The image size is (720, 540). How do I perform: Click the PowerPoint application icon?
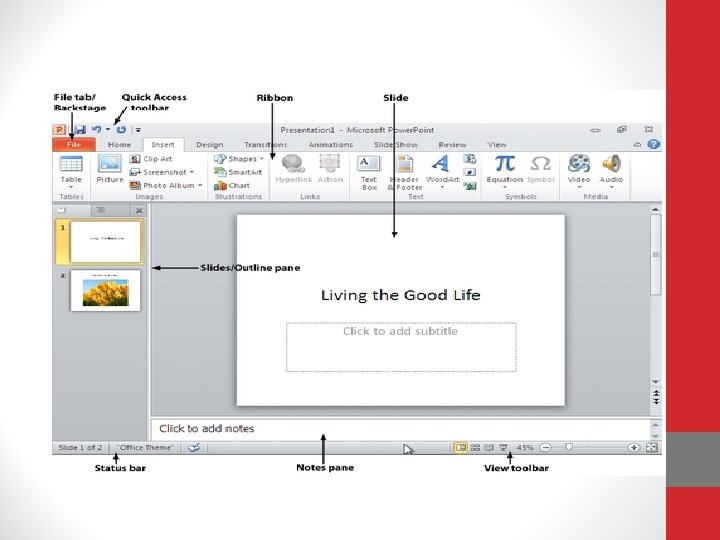59,129
